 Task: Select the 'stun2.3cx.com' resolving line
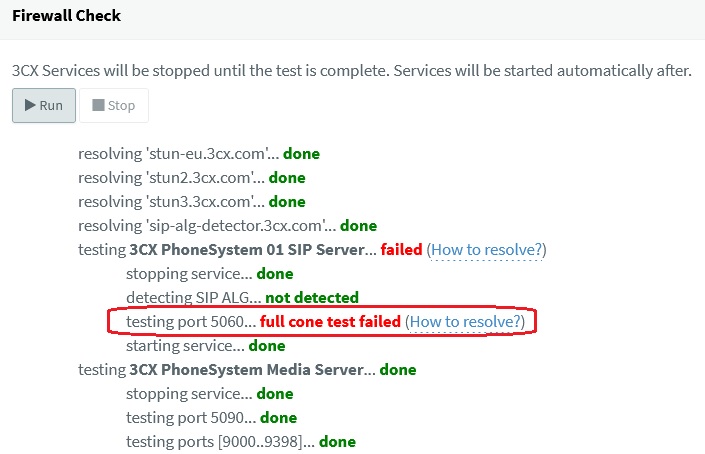click(192, 178)
